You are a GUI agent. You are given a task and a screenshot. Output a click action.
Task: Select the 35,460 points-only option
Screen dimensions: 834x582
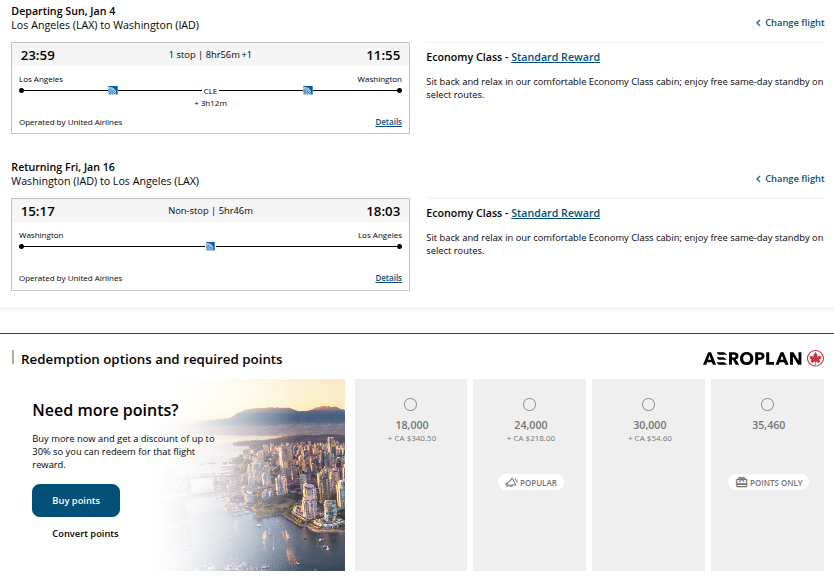[767, 404]
